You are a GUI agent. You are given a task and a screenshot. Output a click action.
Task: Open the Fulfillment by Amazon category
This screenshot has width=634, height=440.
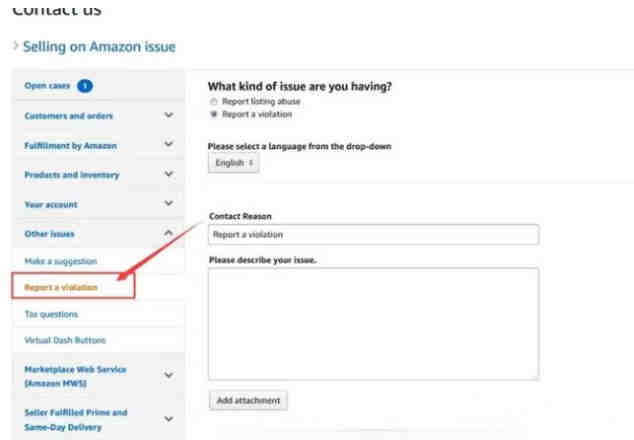tap(71, 146)
